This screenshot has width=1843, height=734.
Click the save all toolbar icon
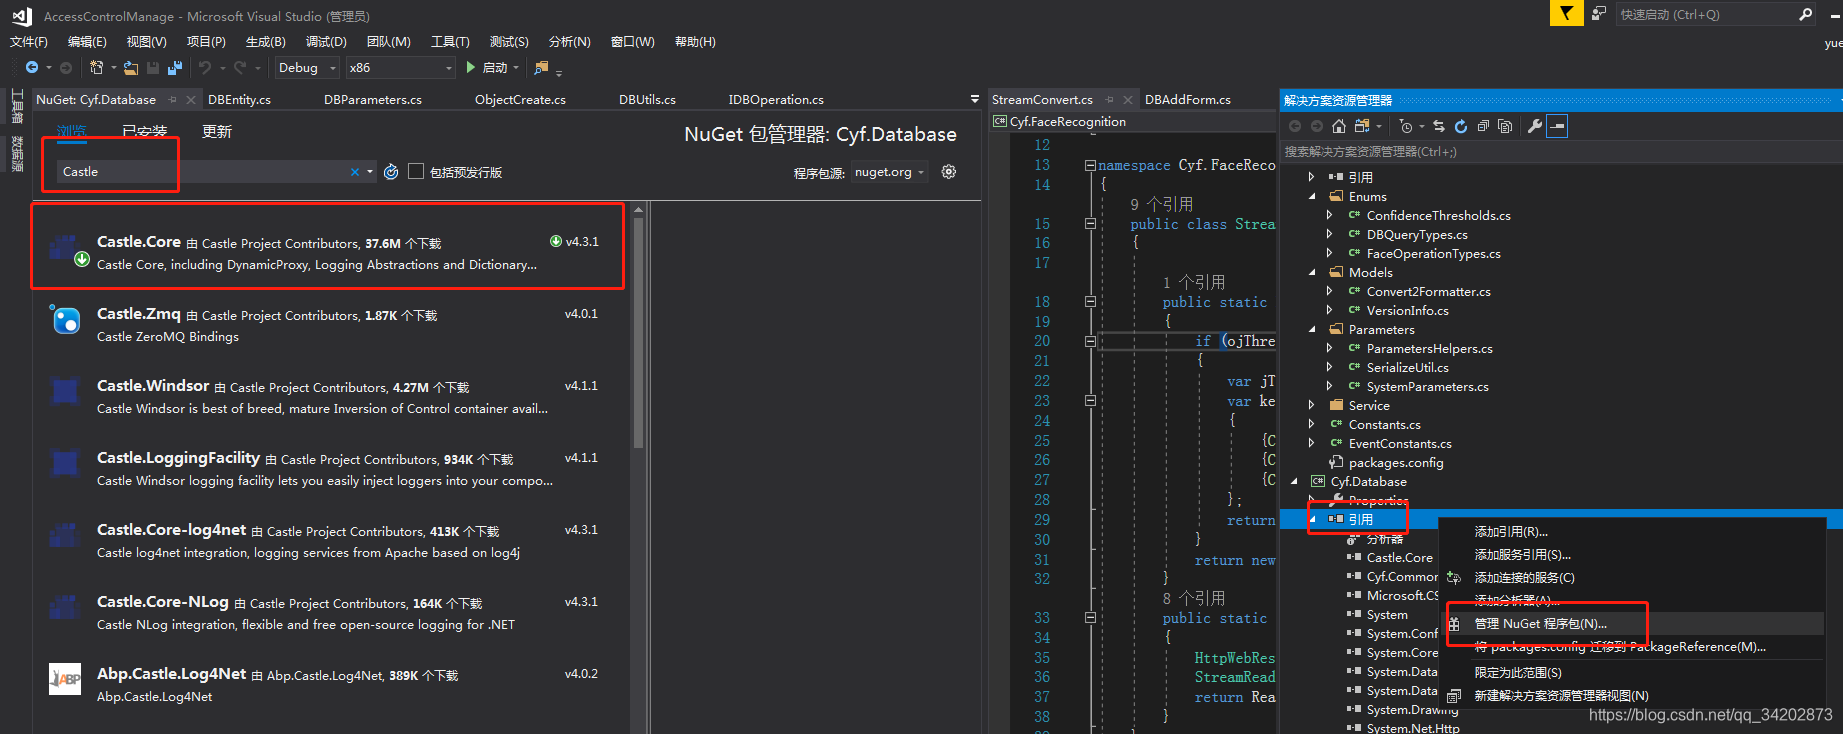[x=175, y=67]
